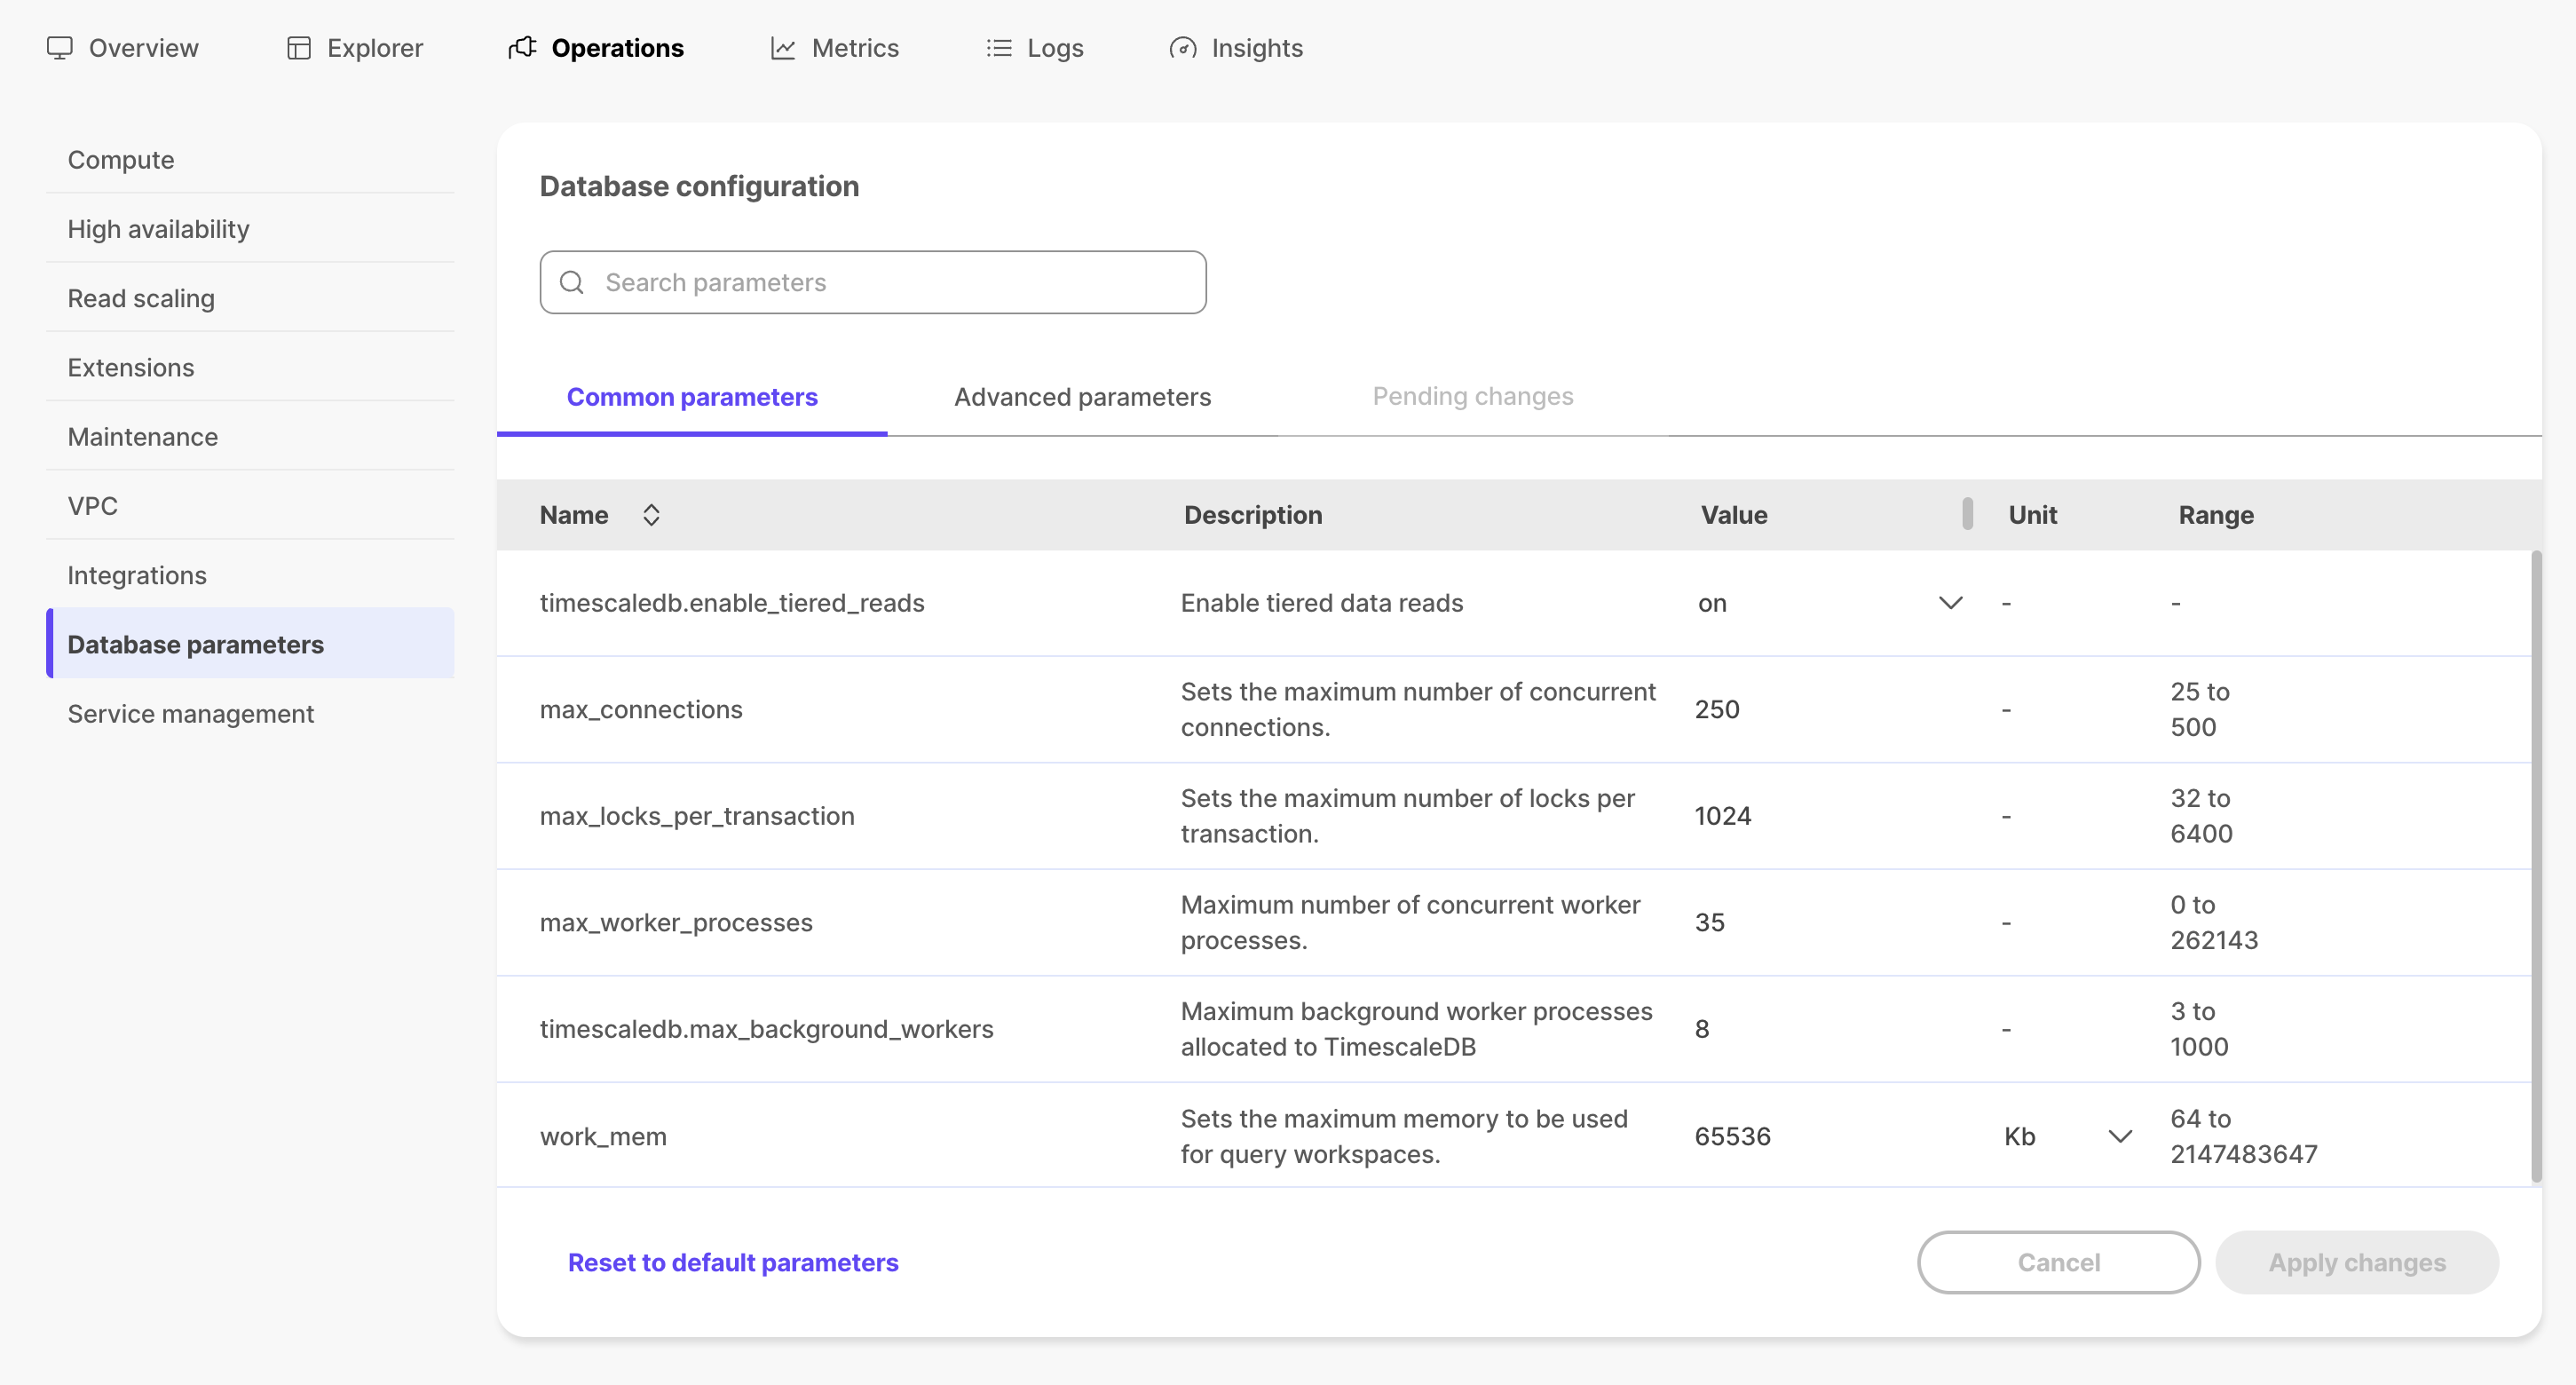The width and height of the screenshot is (2576, 1385).
Task: Click the Operations wrench icon
Action: (521, 47)
